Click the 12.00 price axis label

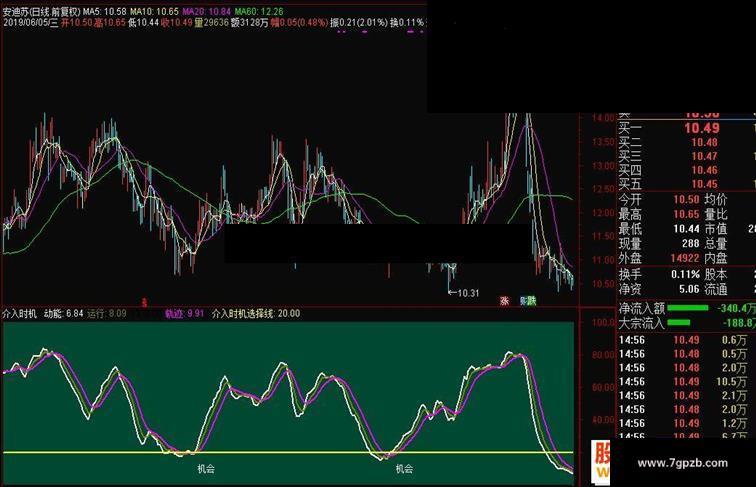pos(603,213)
